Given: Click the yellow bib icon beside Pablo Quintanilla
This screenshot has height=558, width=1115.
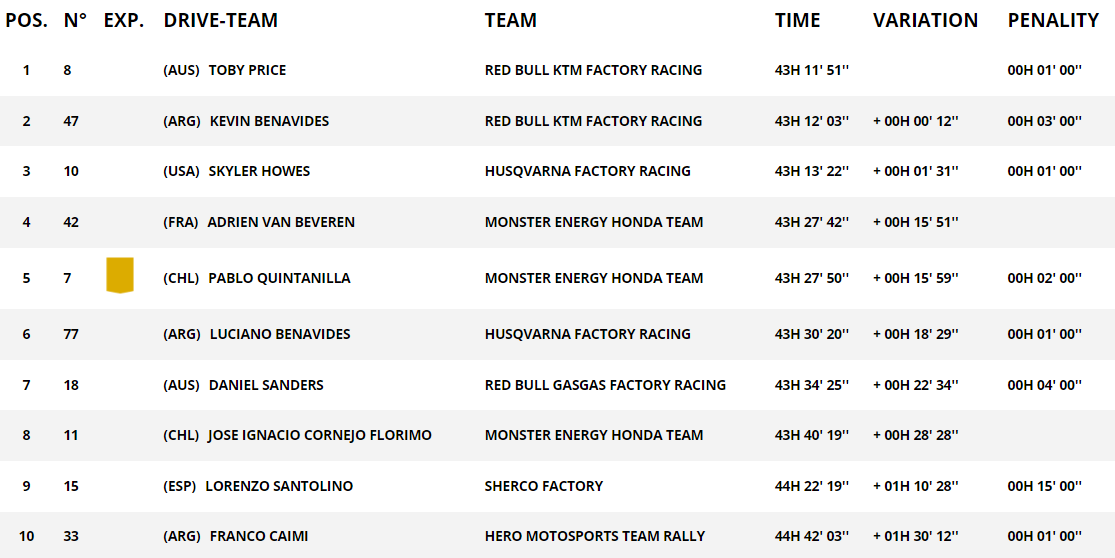Looking at the screenshot, I should (x=120, y=276).
